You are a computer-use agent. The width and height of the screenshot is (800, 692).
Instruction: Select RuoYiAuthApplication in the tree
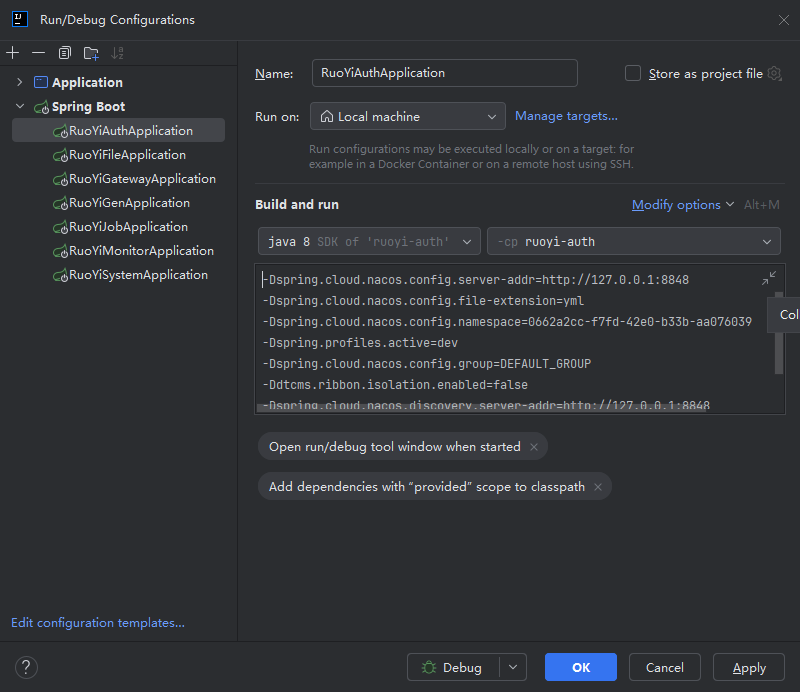point(118,131)
